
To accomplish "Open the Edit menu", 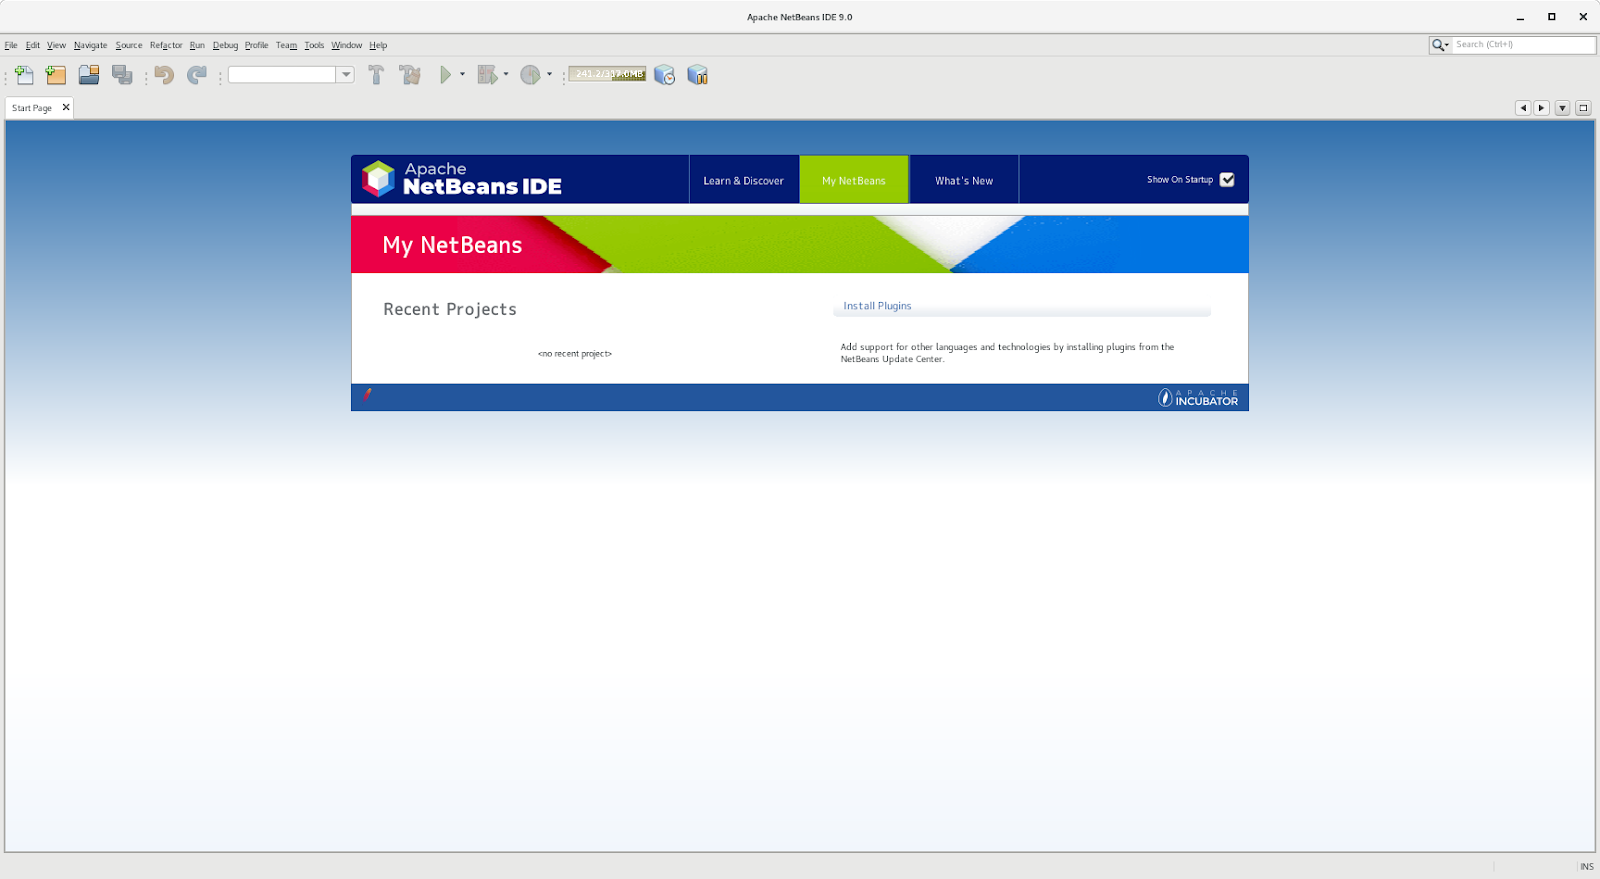I will (x=33, y=45).
